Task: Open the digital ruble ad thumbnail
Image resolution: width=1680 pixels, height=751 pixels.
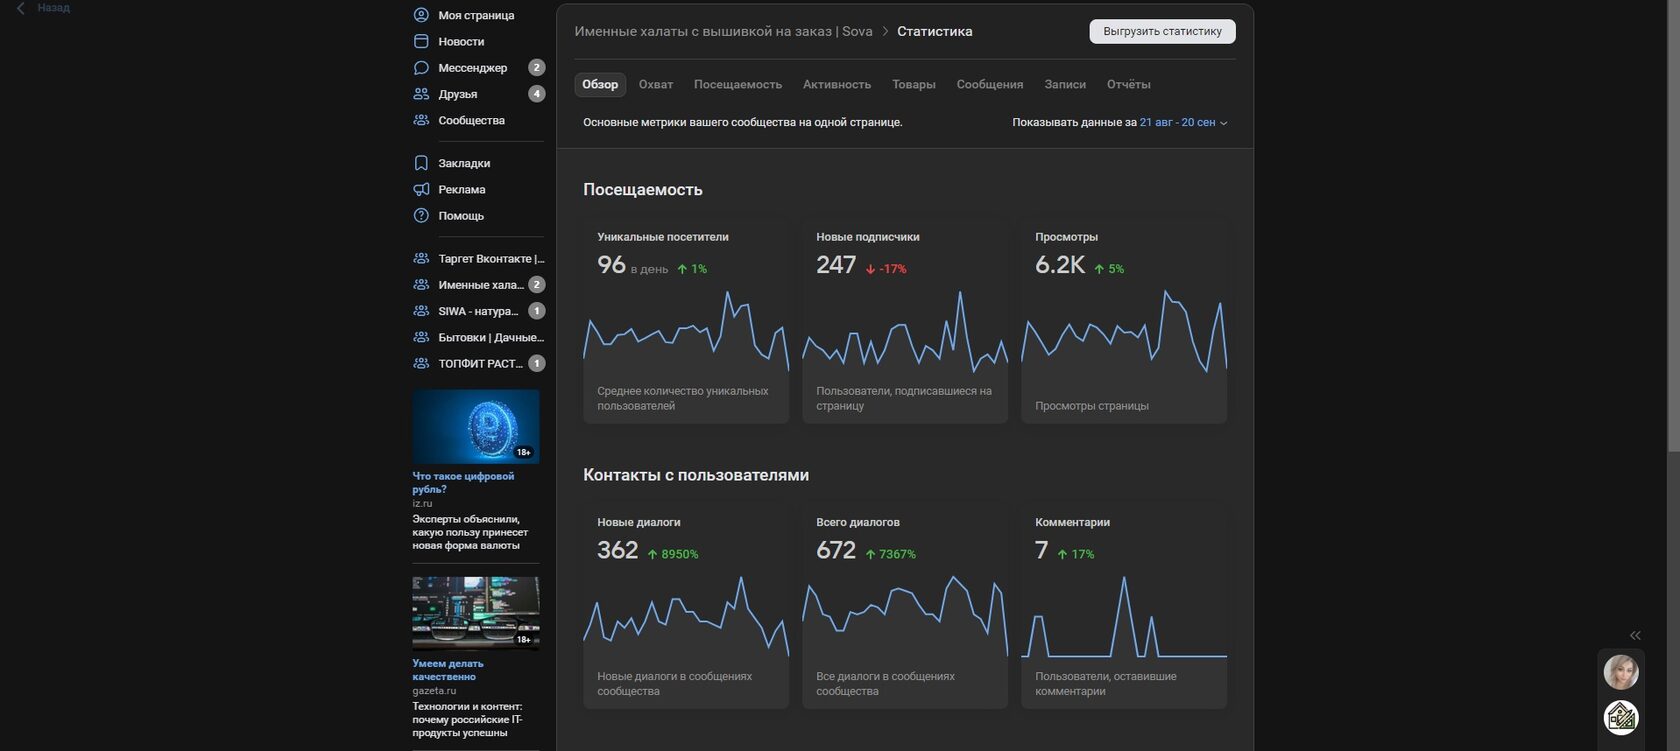Action: click(476, 426)
